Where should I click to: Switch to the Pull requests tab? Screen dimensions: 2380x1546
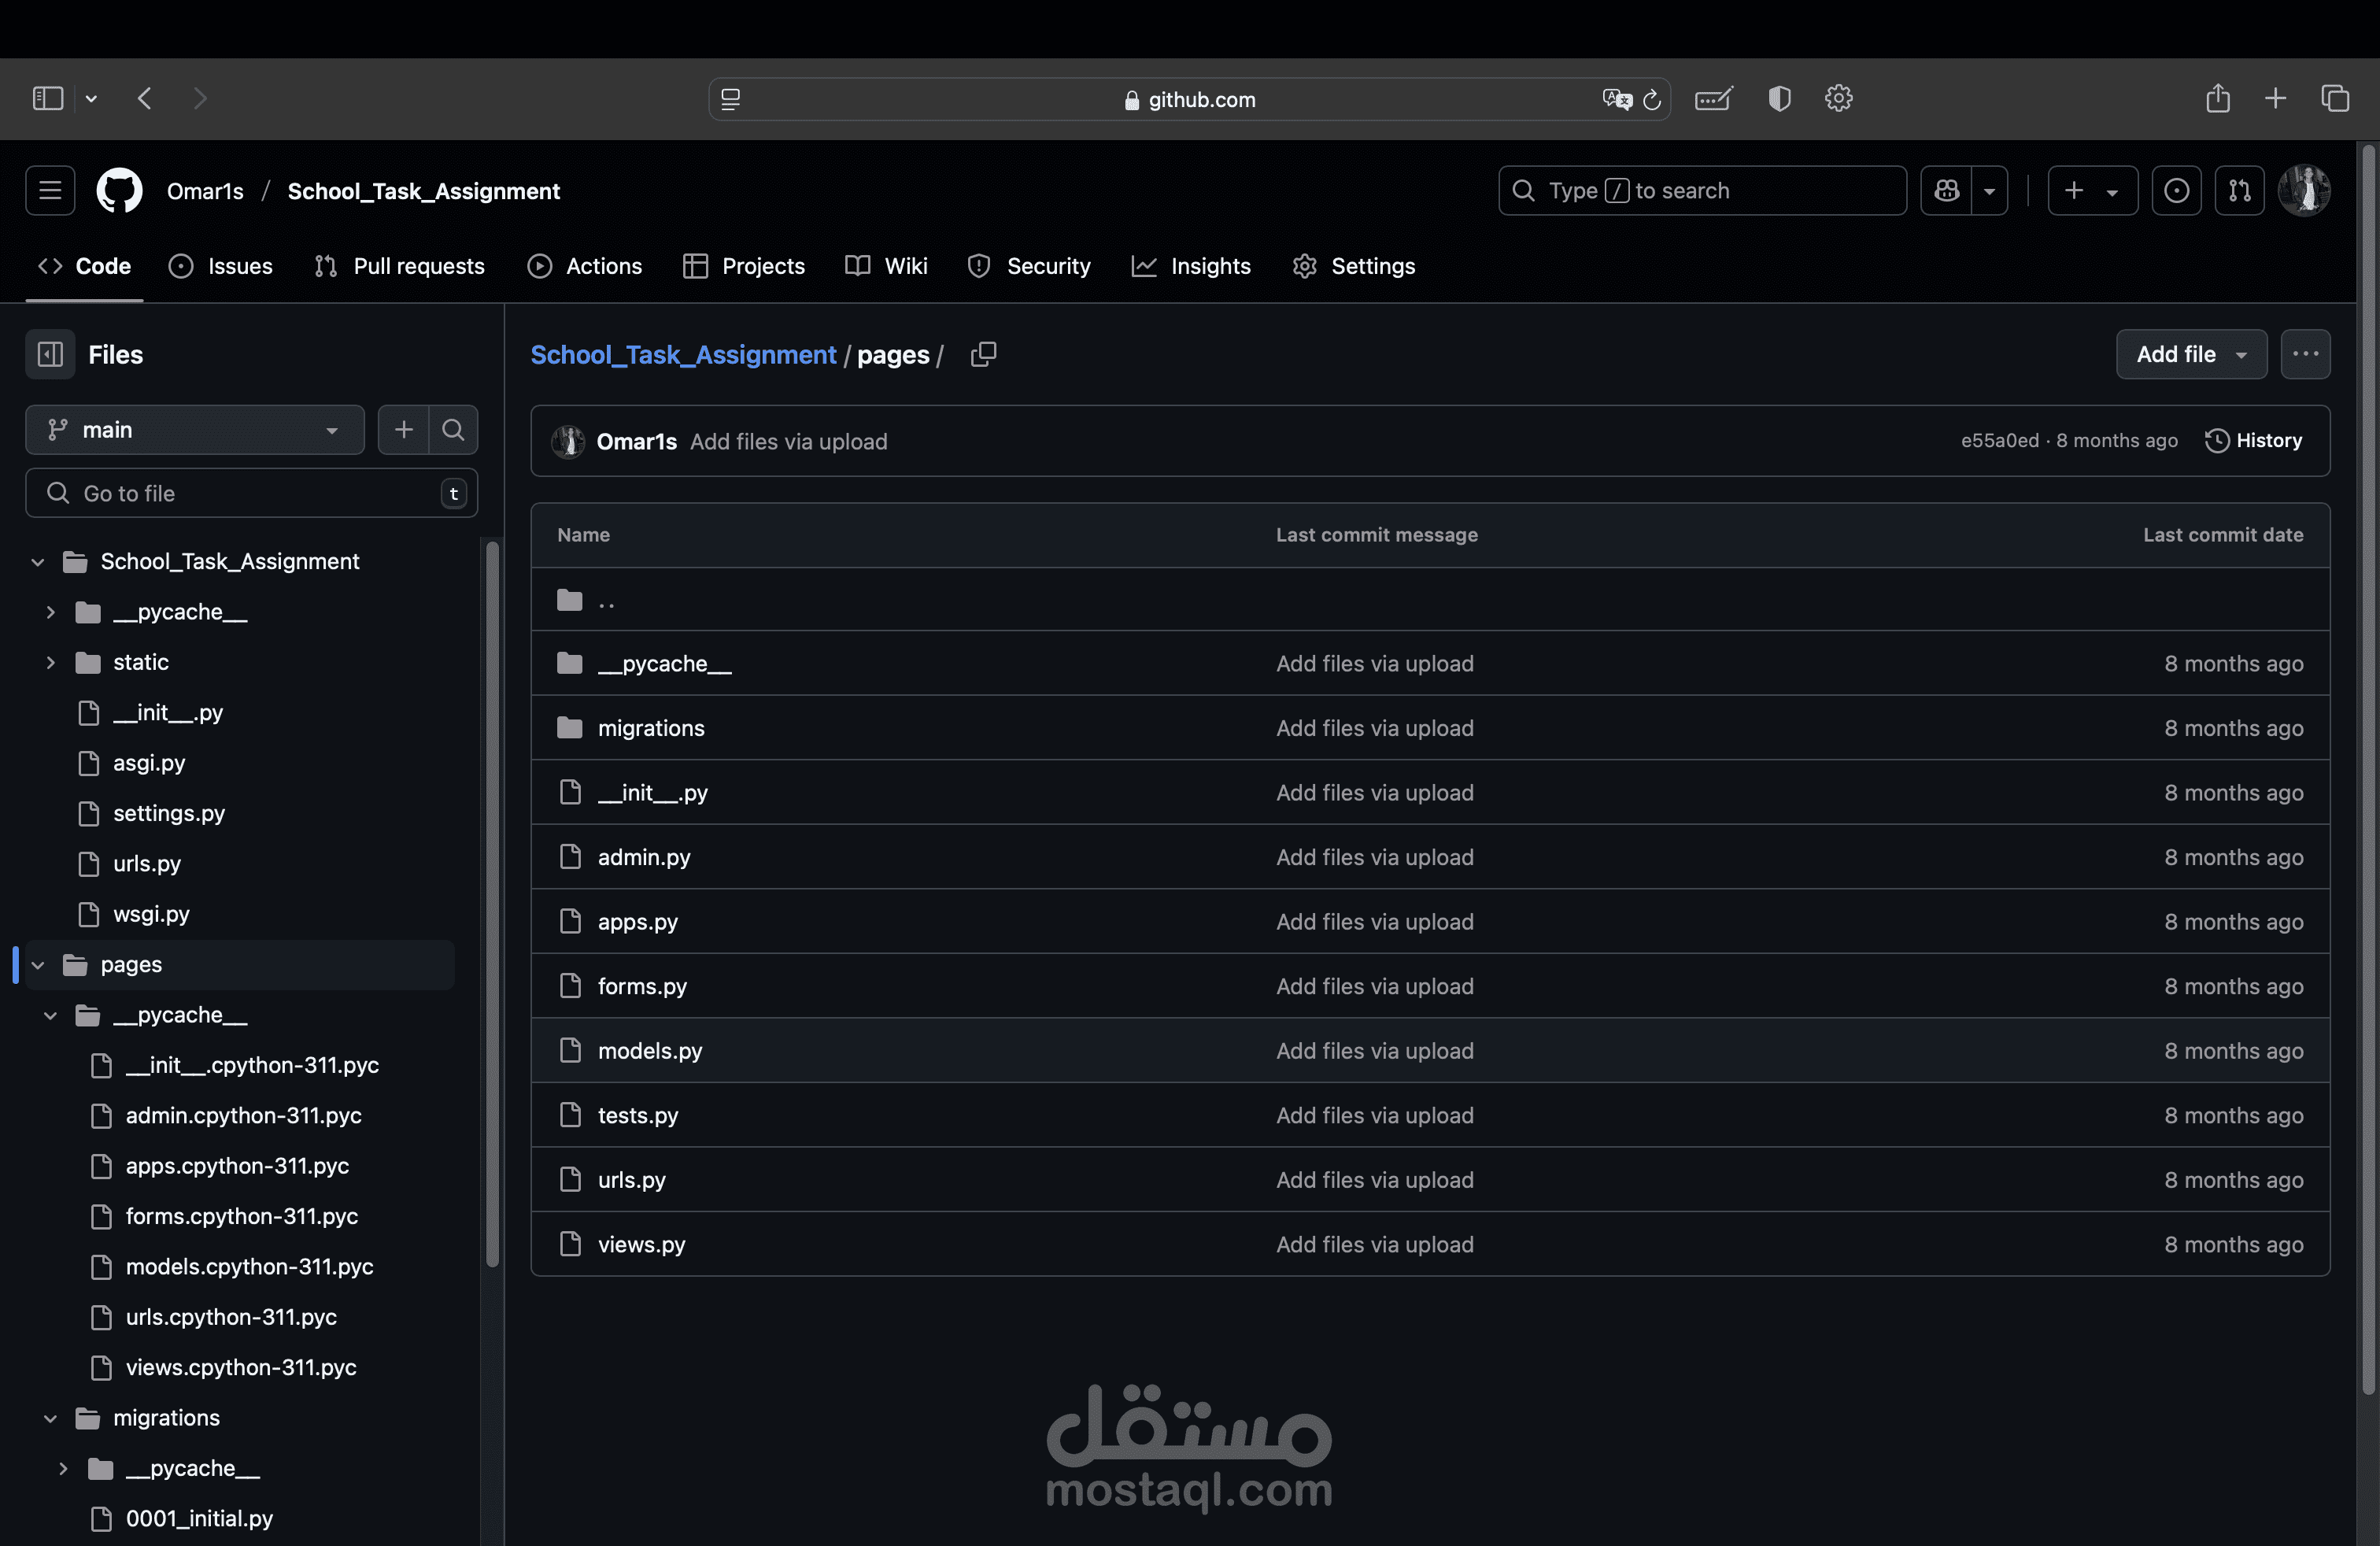click(x=399, y=266)
